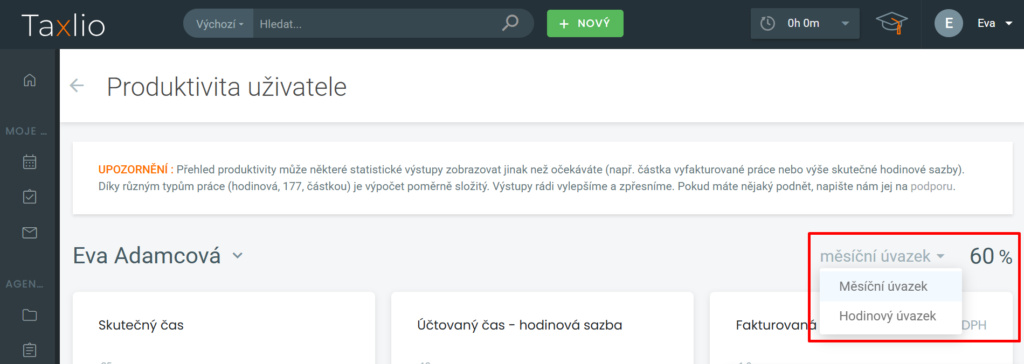
Task: Click the Eva user avatar circle
Action: [x=949, y=24]
